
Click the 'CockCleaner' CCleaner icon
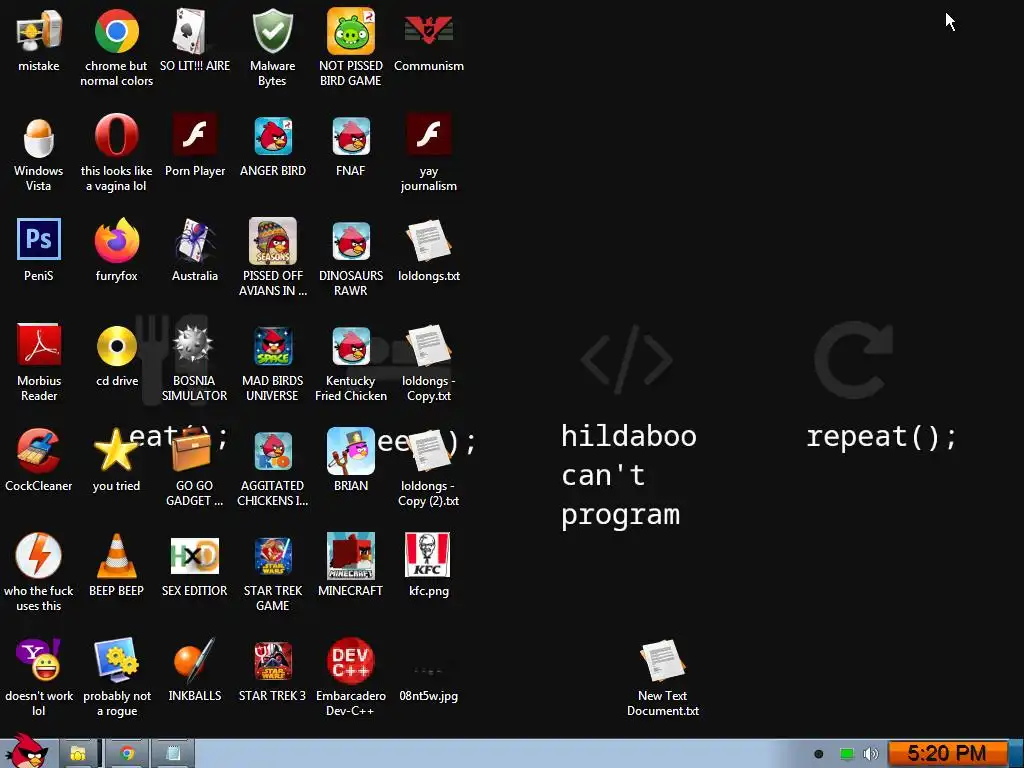point(39,451)
